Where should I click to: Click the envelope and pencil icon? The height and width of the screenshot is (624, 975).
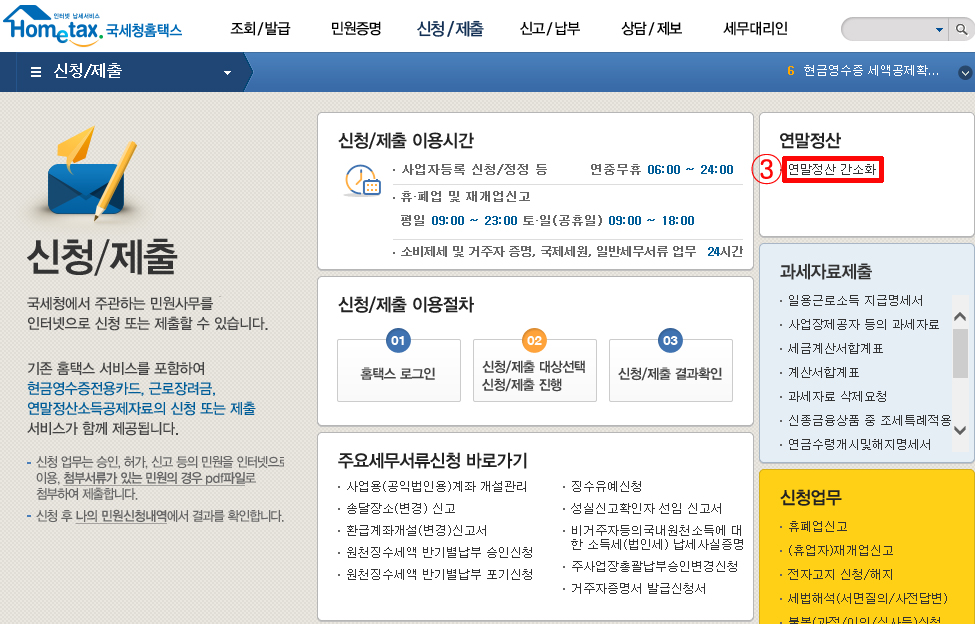(x=92, y=172)
